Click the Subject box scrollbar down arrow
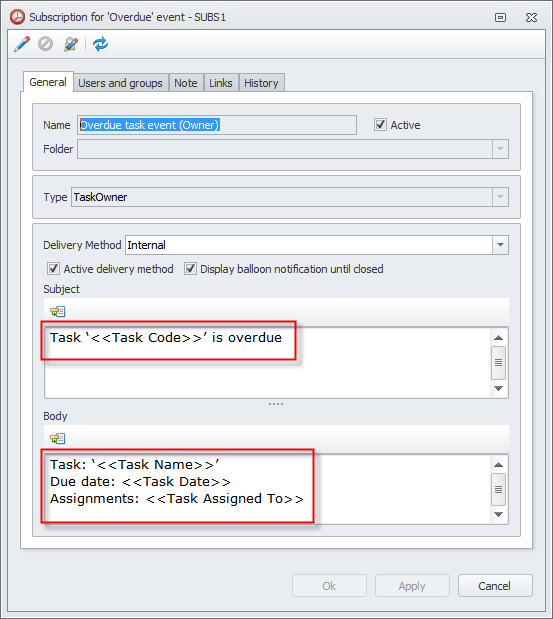 click(x=499, y=388)
